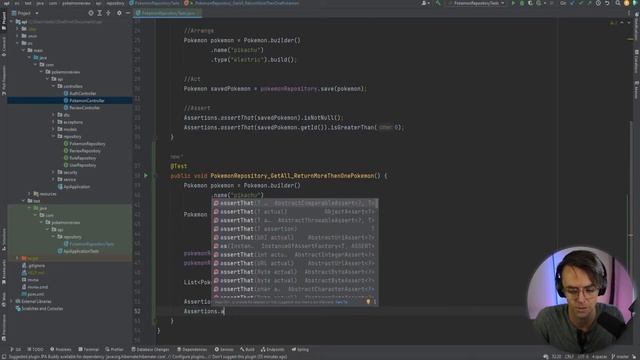This screenshot has width=640, height=360.
Task: Open the Terminal tool window tab
Action: pos(89,349)
